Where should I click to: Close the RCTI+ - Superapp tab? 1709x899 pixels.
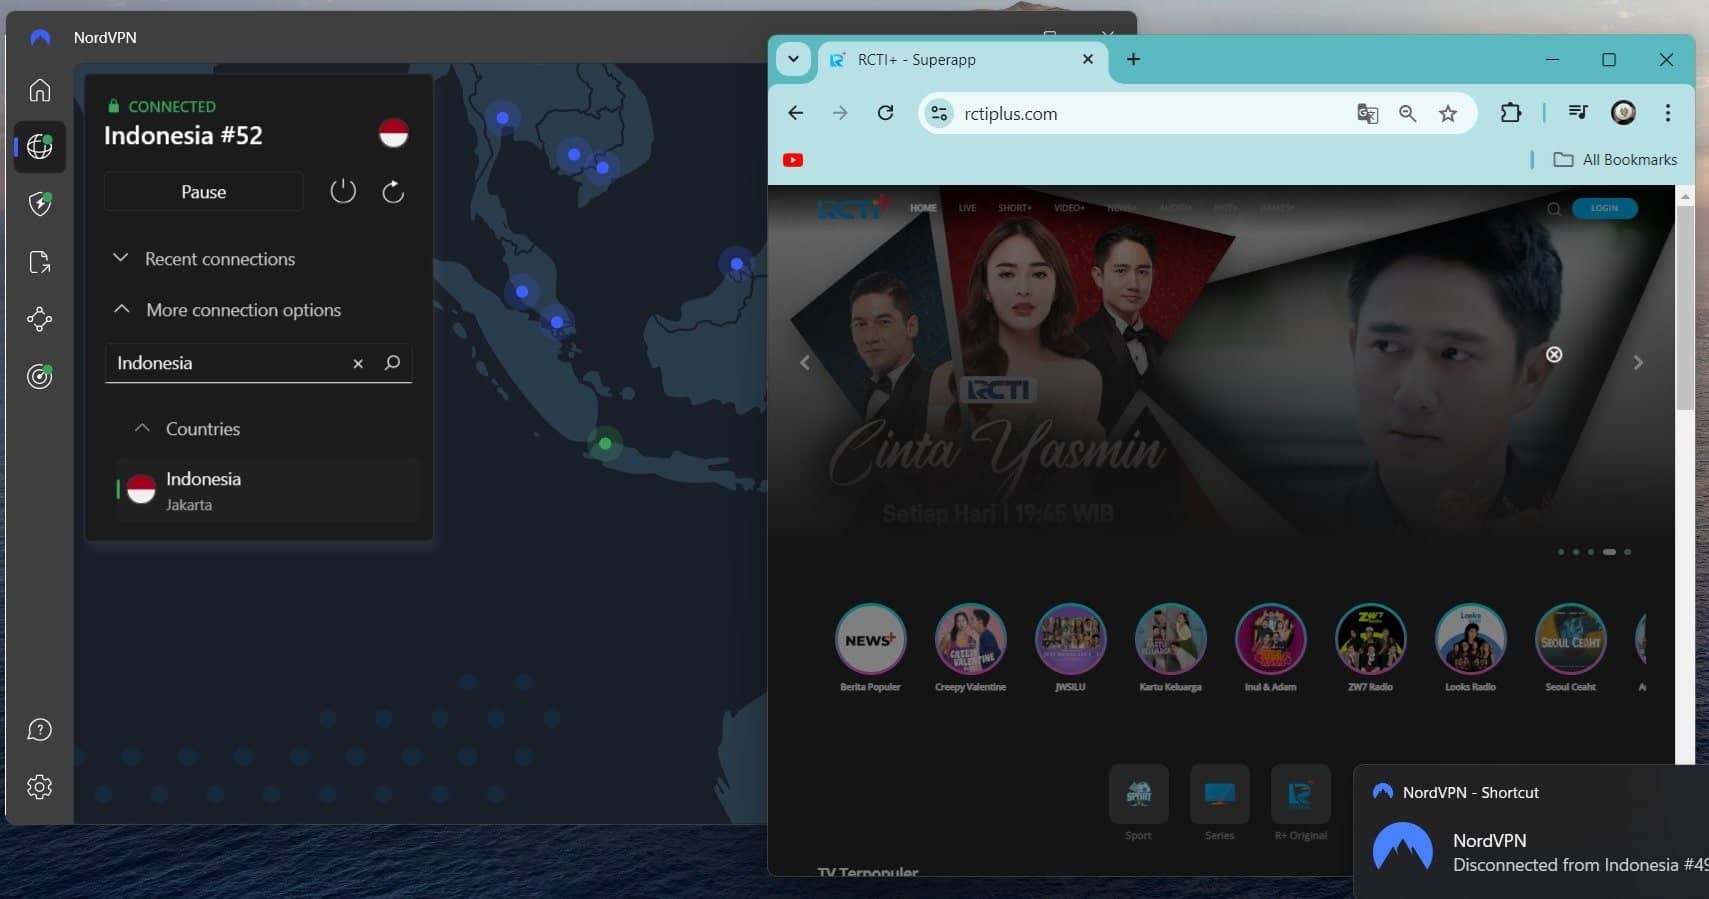click(x=1088, y=59)
